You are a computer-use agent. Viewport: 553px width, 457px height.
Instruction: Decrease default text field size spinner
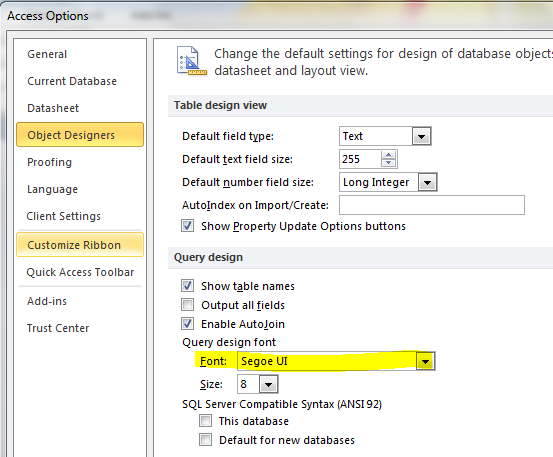pos(388,163)
